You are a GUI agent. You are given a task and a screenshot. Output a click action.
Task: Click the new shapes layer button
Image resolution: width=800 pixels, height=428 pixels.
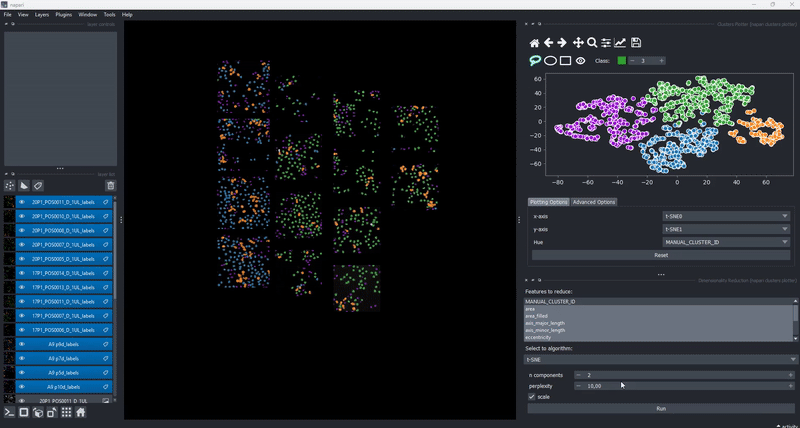[24, 186]
